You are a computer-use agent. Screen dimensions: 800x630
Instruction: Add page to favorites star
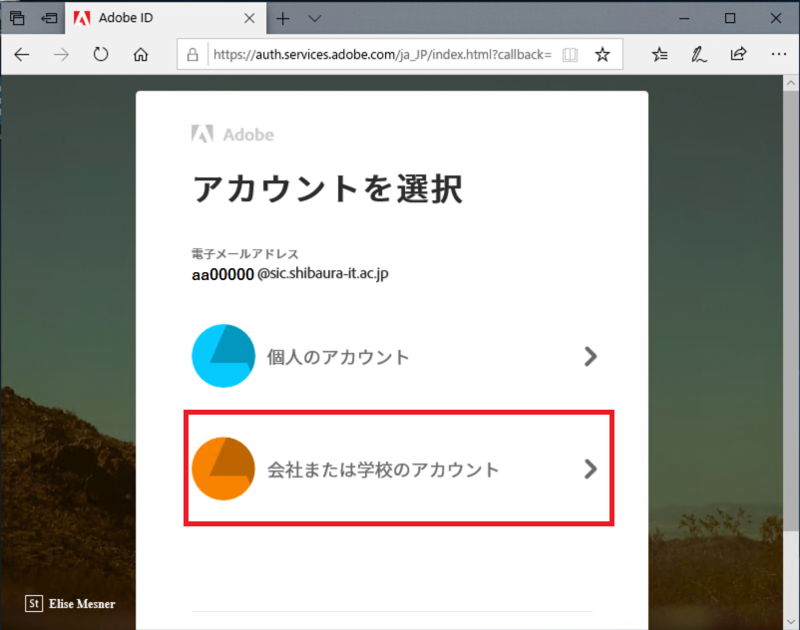tap(603, 54)
